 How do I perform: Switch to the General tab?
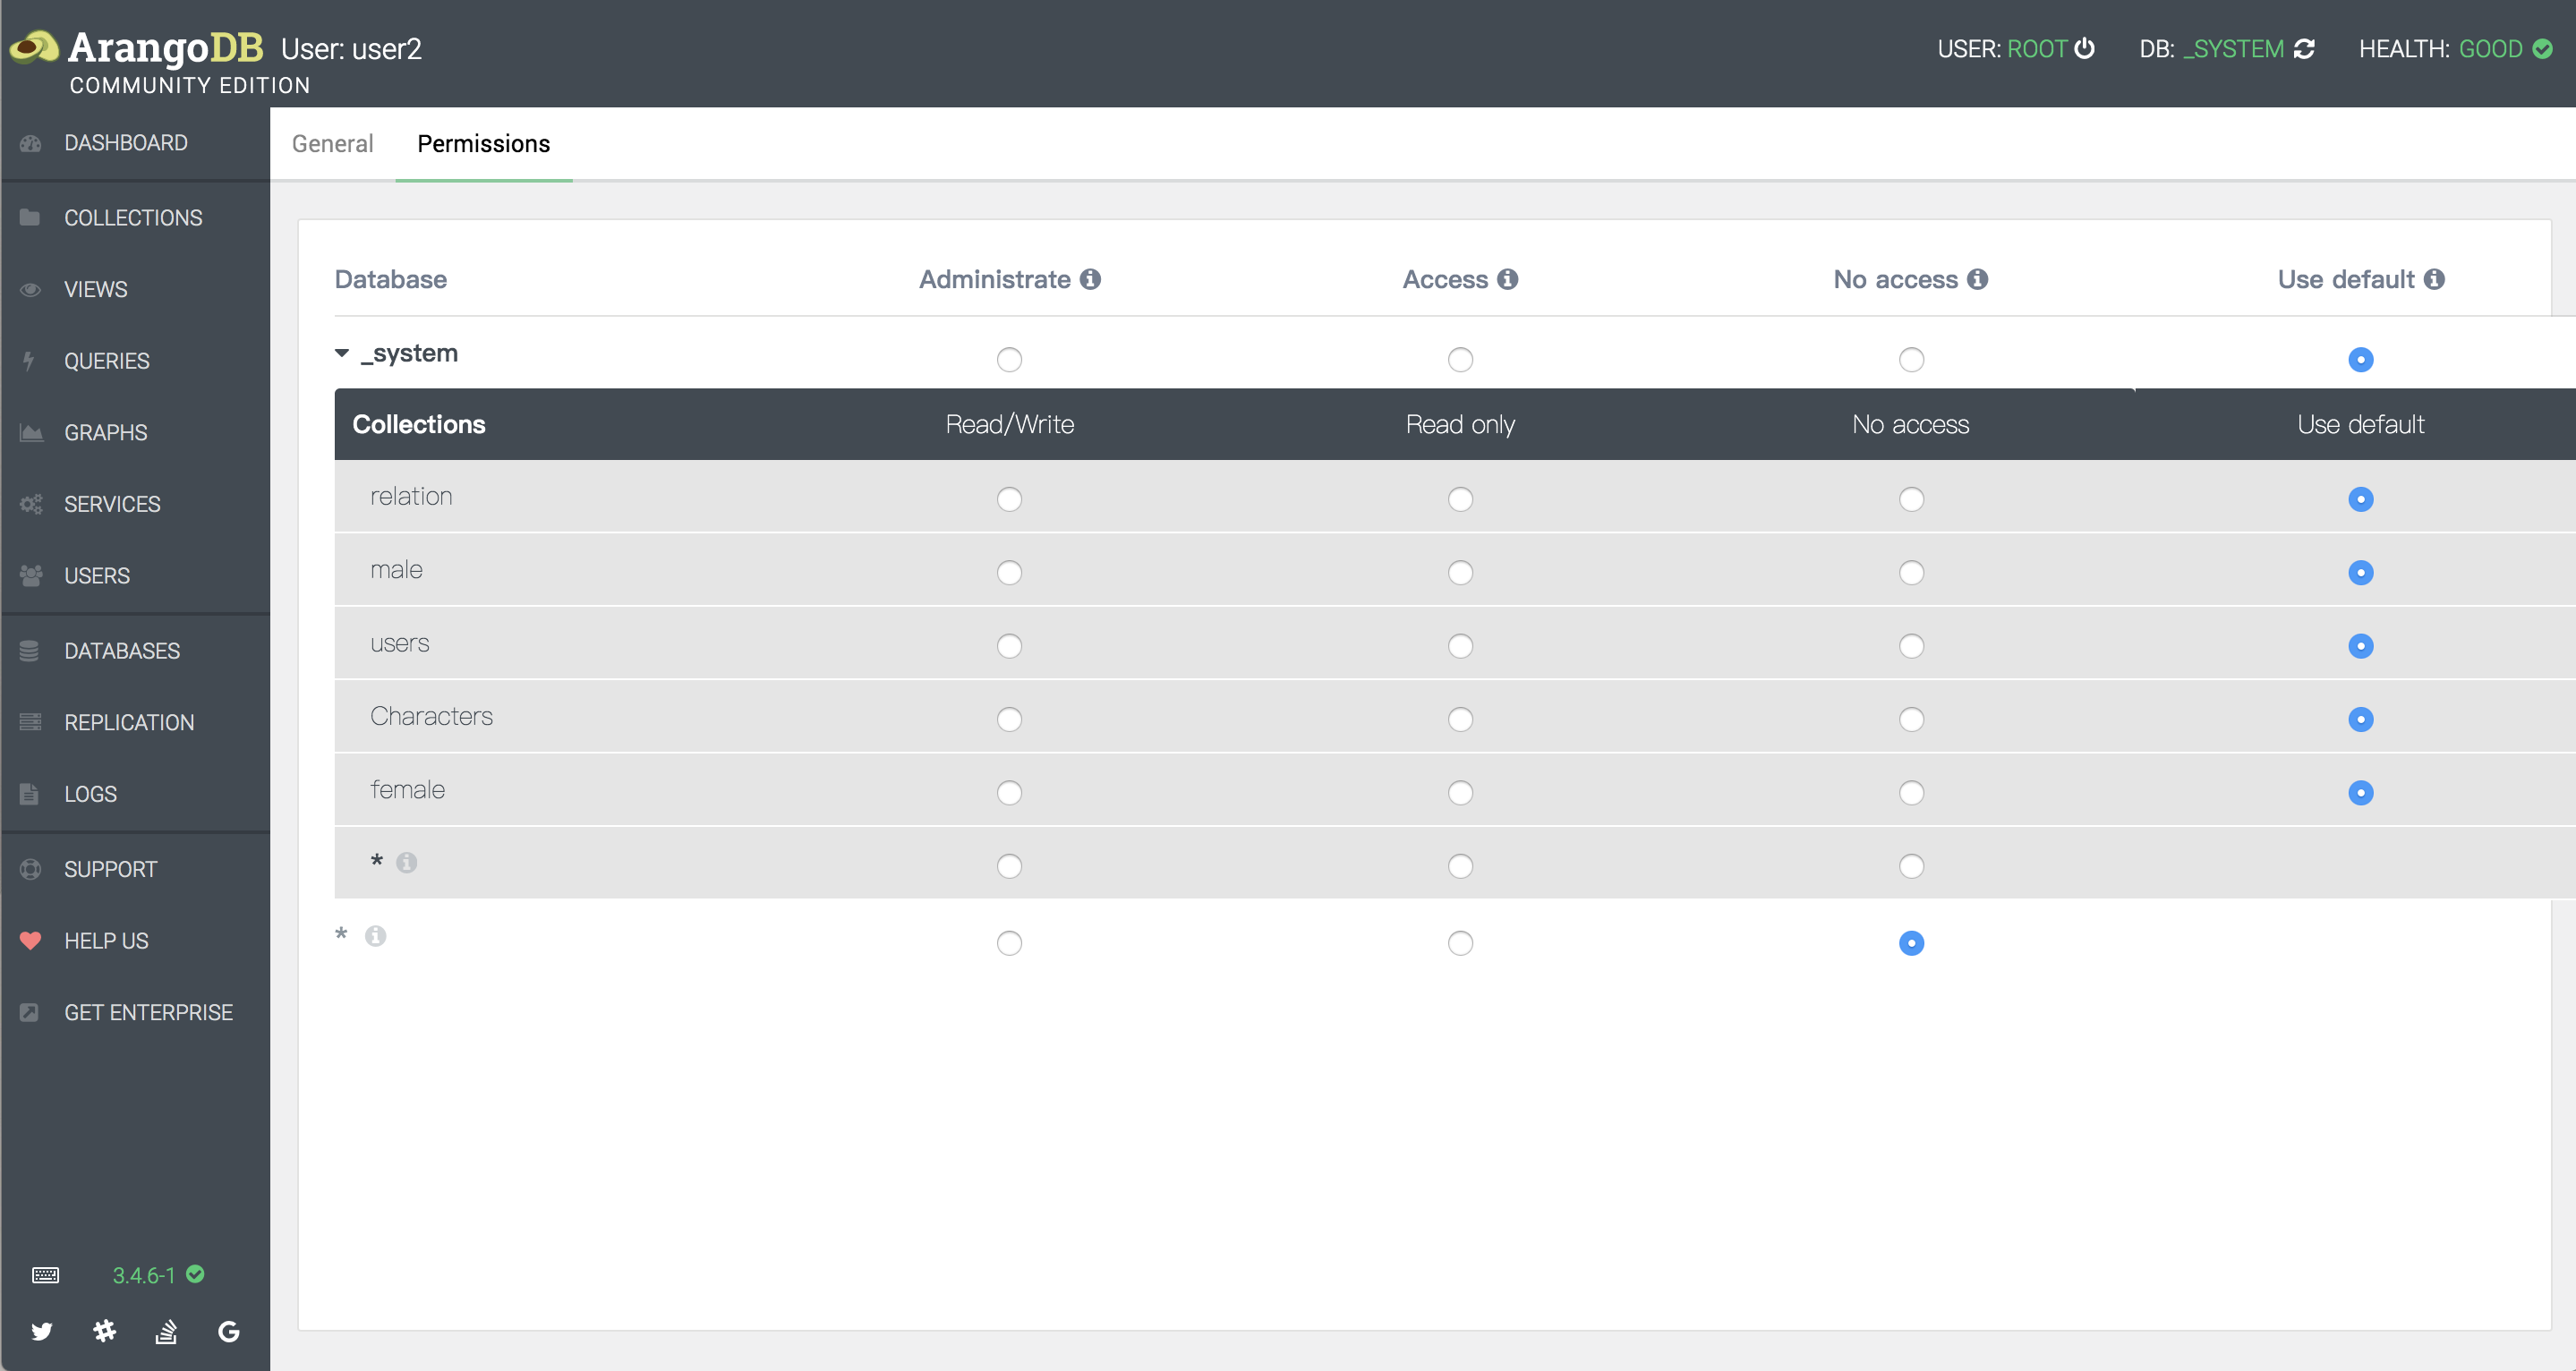[x=332, y=144]
